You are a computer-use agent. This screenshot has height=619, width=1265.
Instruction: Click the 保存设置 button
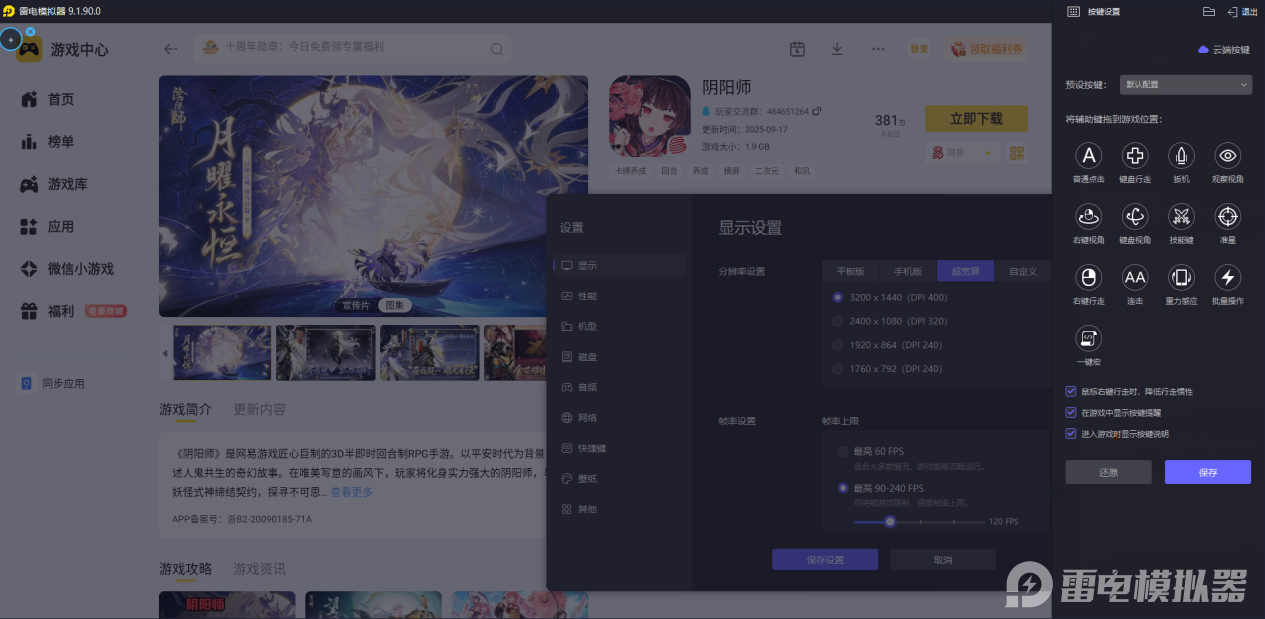click(825, 560)
